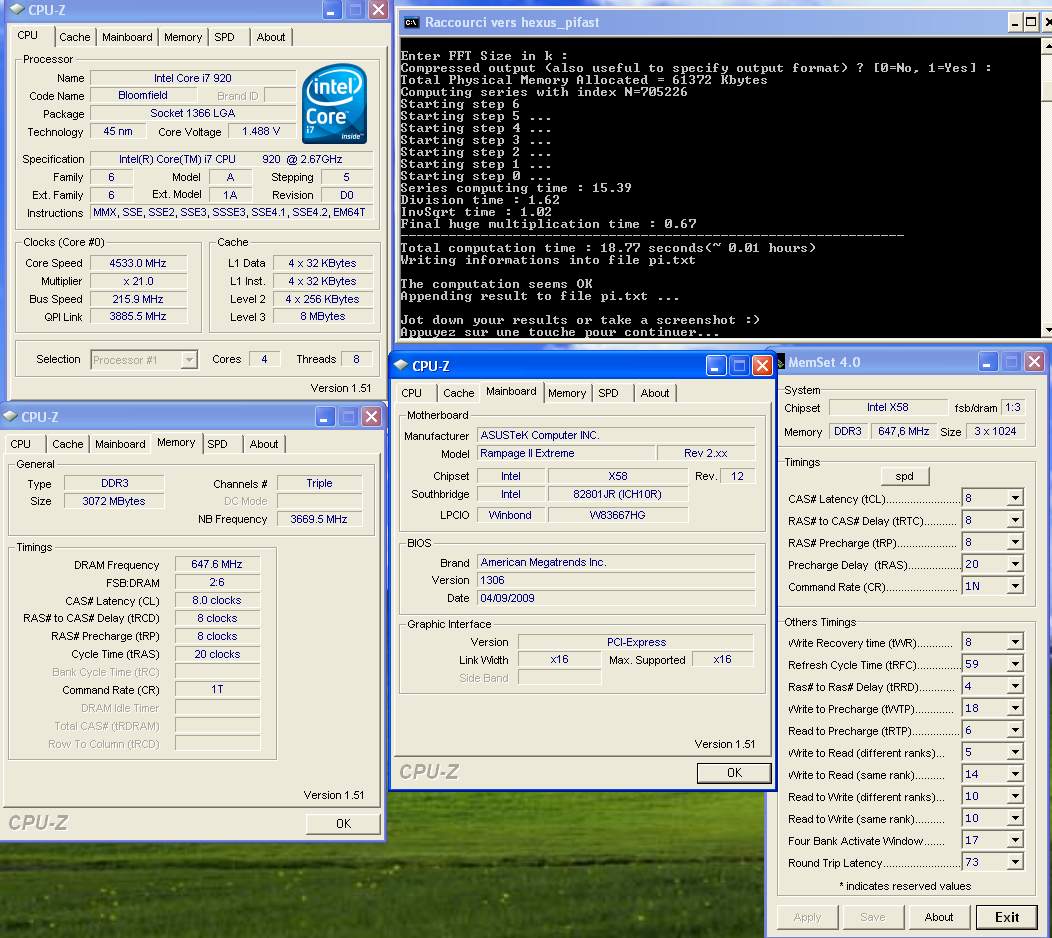Image resolution: width=1052 pixels, height=938 pixels.
Task: Minimize the CPU-Z Memory window
Action: coord(324,417)
